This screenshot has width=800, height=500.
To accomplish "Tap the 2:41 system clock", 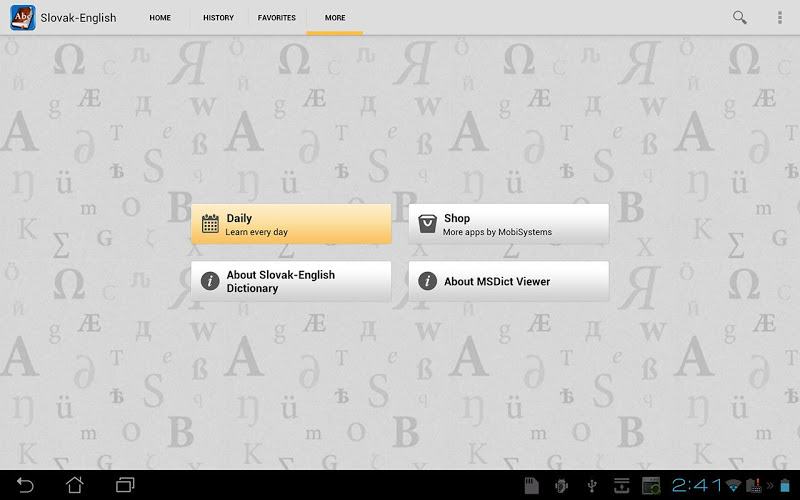I will [696, 486].
